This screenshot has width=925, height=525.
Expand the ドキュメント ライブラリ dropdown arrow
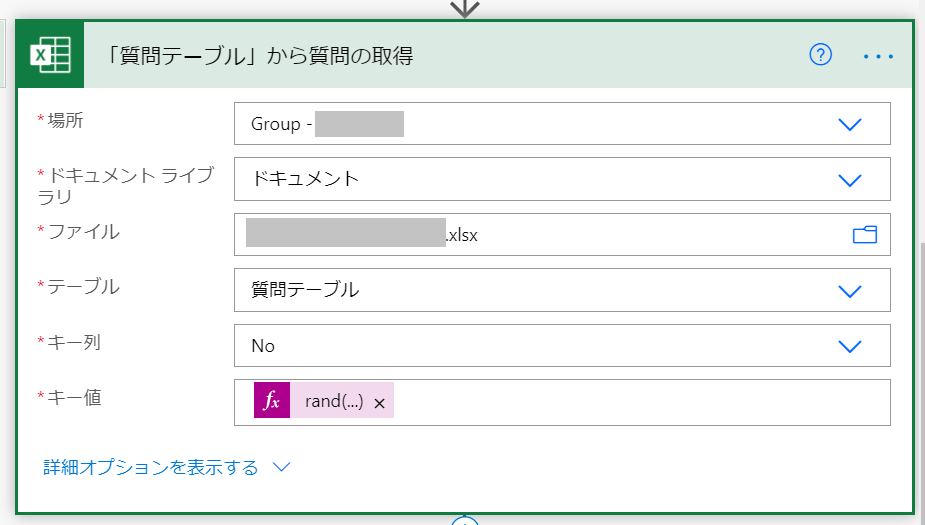click(x=849, y=179)
